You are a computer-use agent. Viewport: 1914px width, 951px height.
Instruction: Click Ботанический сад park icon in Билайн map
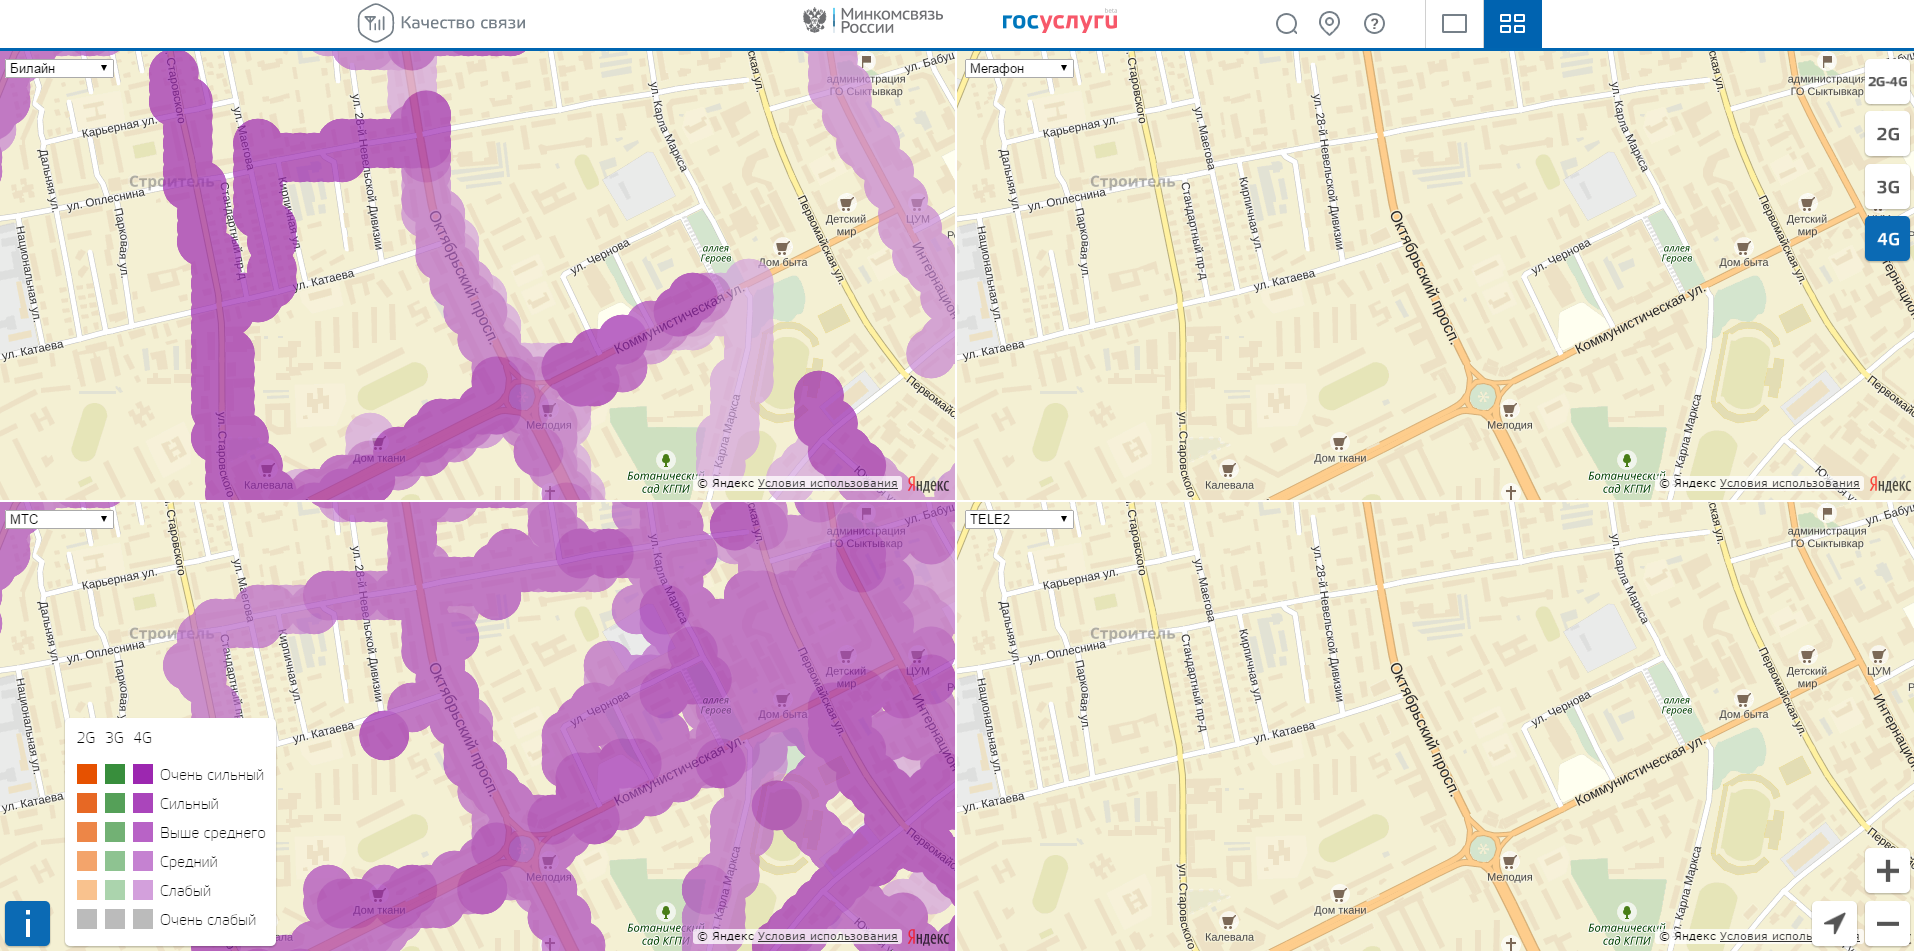(665, 460)
